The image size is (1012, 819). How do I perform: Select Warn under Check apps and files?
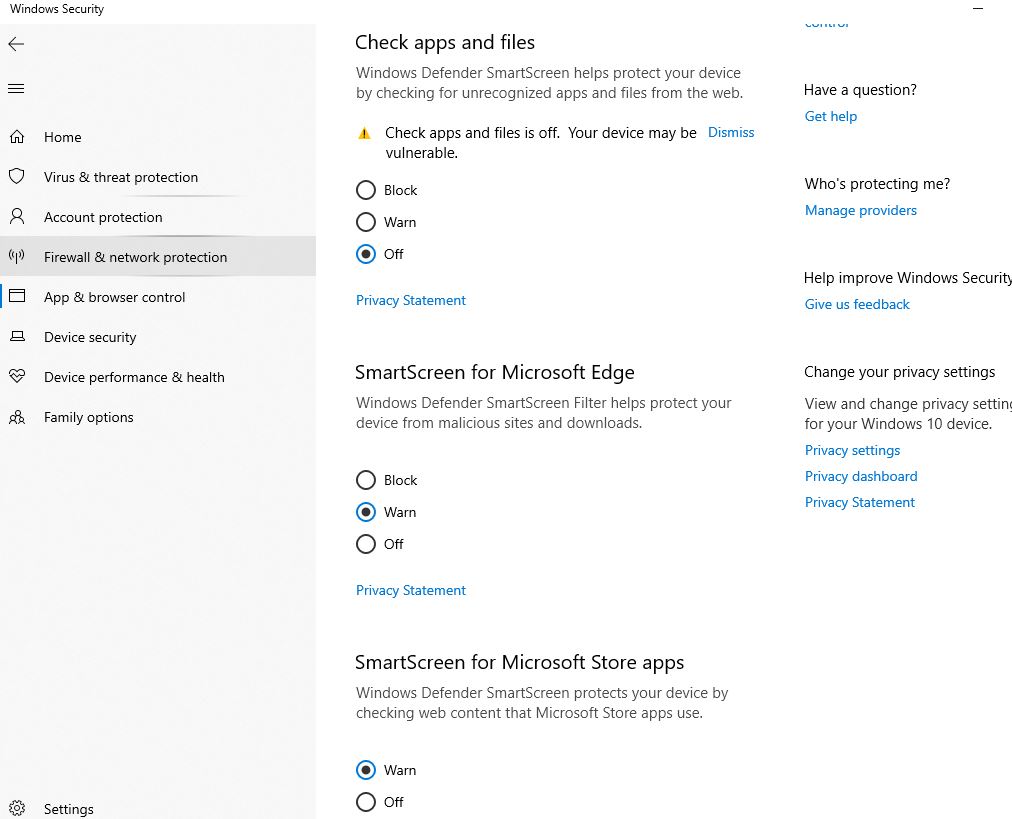point(366,222)
